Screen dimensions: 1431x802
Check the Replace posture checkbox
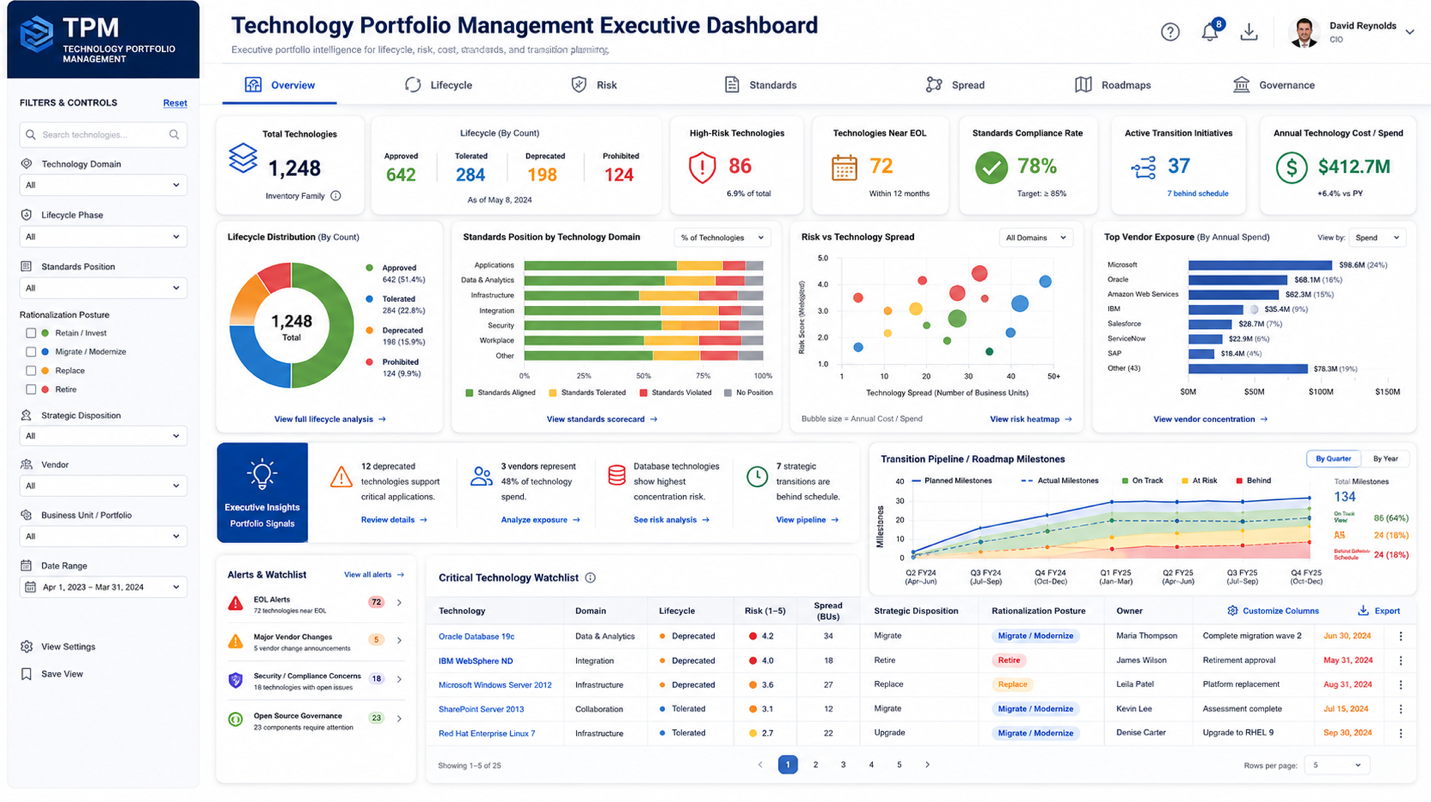pyautogui.click(x=31, y=371)
